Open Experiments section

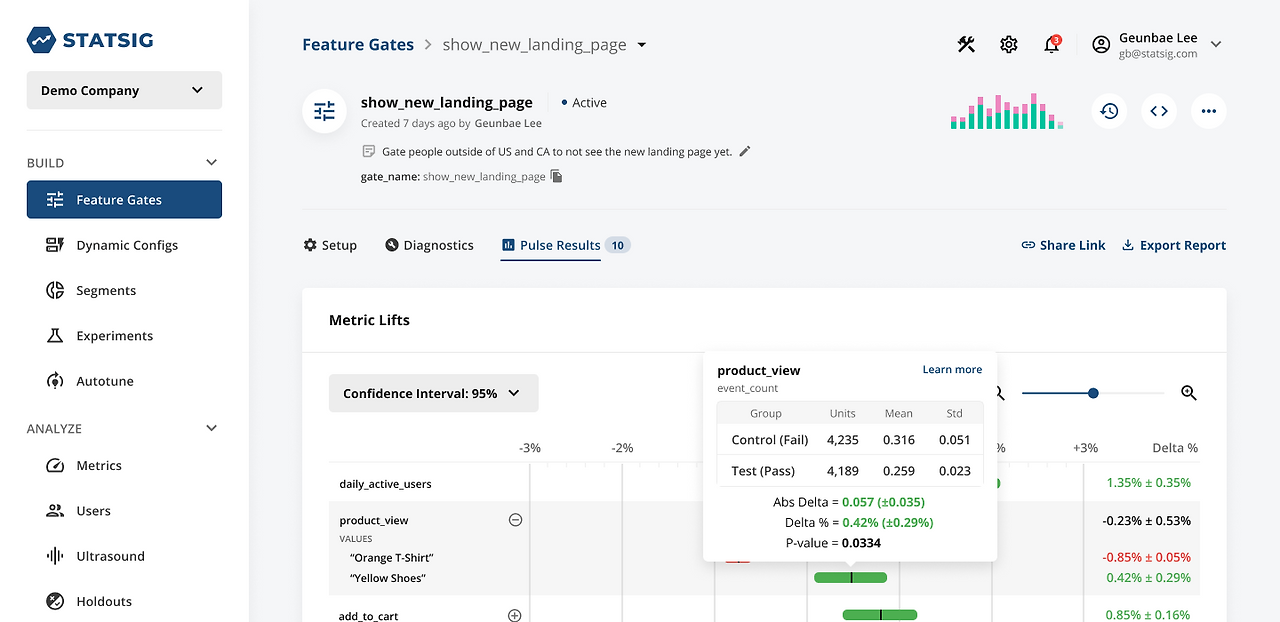coord(115,336)
